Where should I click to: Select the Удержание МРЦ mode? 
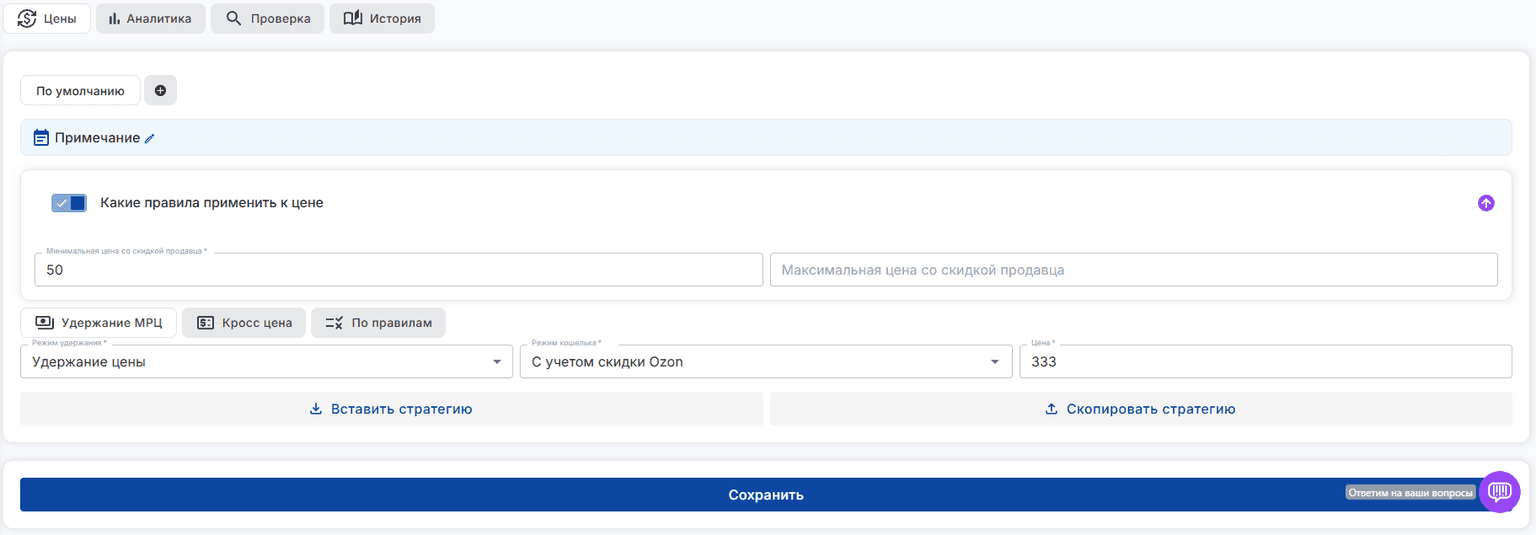tap(99, 322)
